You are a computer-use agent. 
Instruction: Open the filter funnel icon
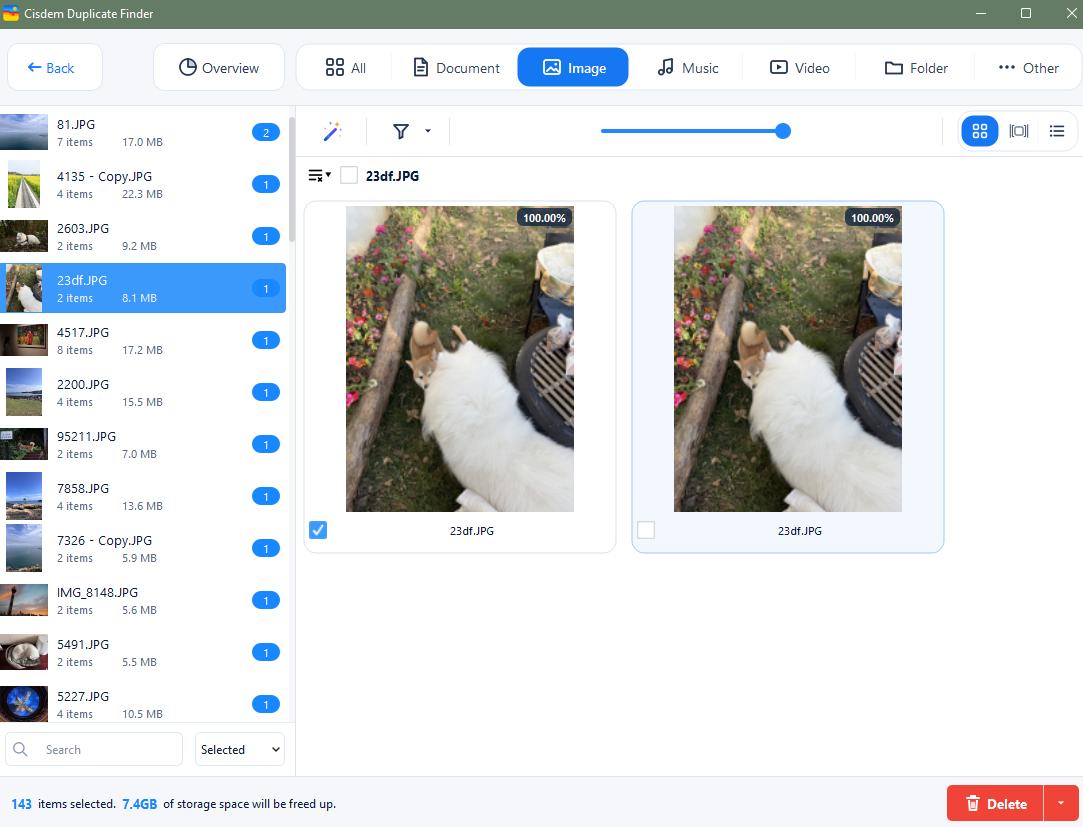[401, 131]
